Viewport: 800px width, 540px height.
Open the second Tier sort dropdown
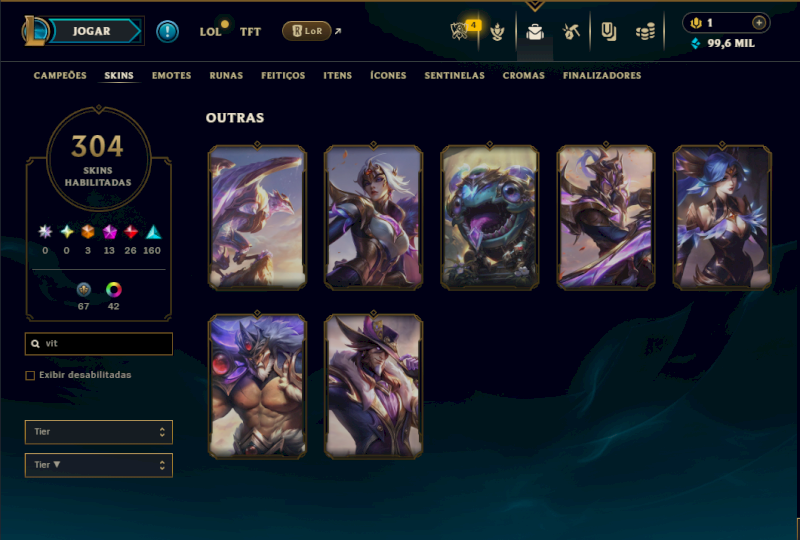(98, 465)
